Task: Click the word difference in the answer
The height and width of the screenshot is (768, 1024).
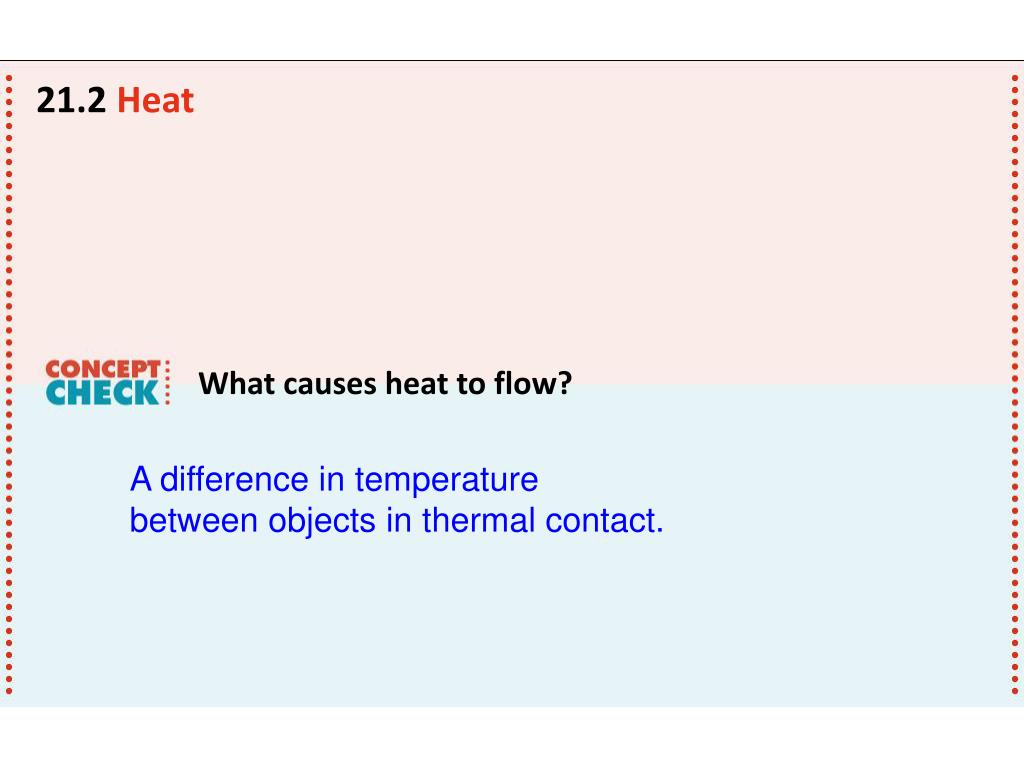Action: point(234,480)
